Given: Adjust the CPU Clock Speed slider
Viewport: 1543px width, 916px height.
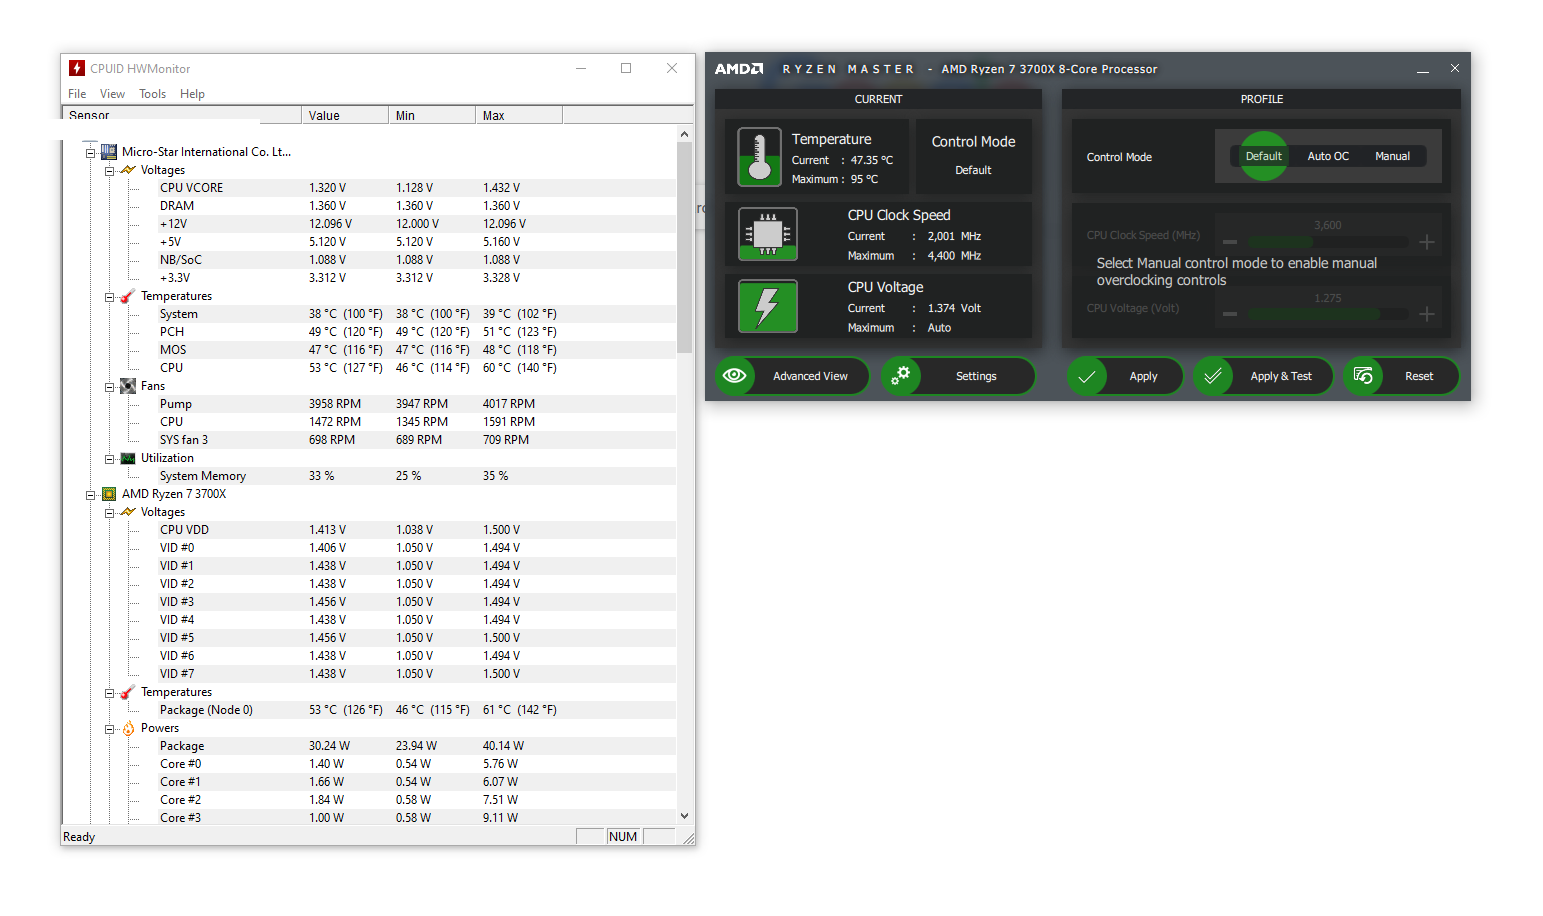Looking at the screenshot, I should [x=1328, y=242].
